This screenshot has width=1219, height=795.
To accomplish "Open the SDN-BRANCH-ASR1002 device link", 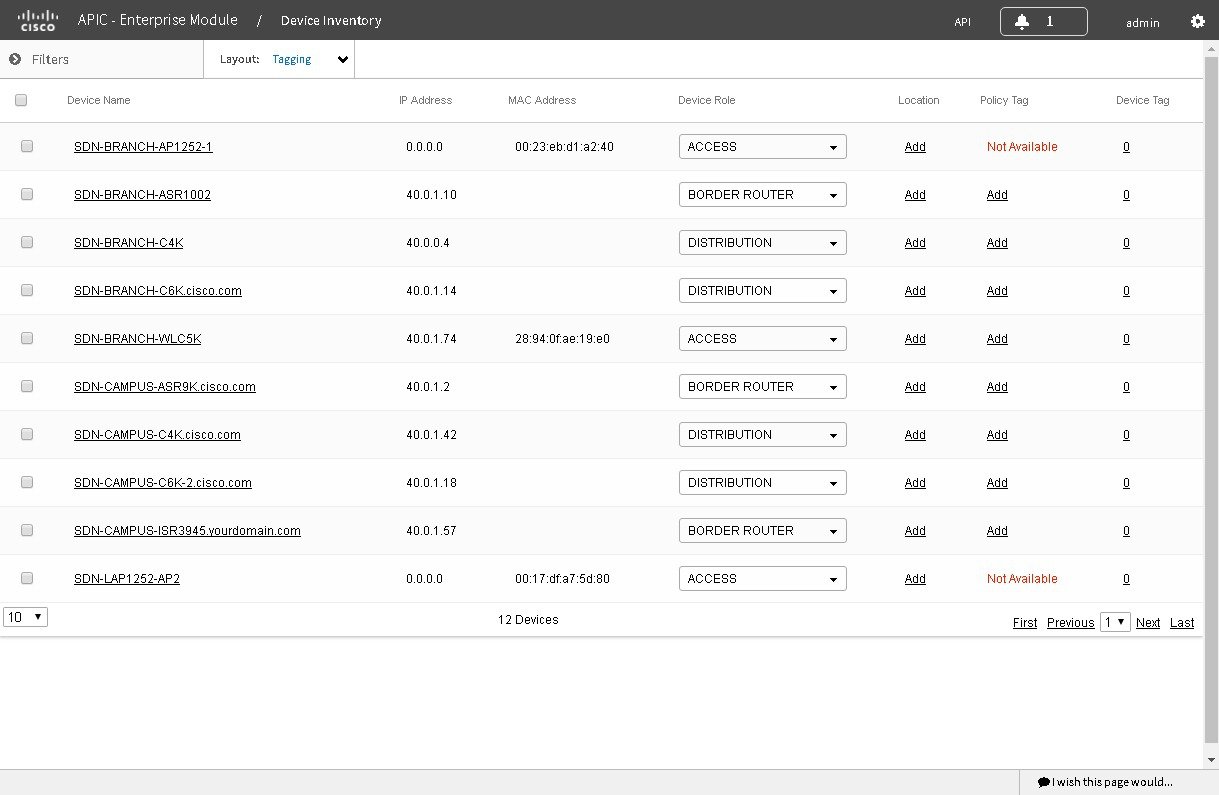I will [x=142, y=195].
